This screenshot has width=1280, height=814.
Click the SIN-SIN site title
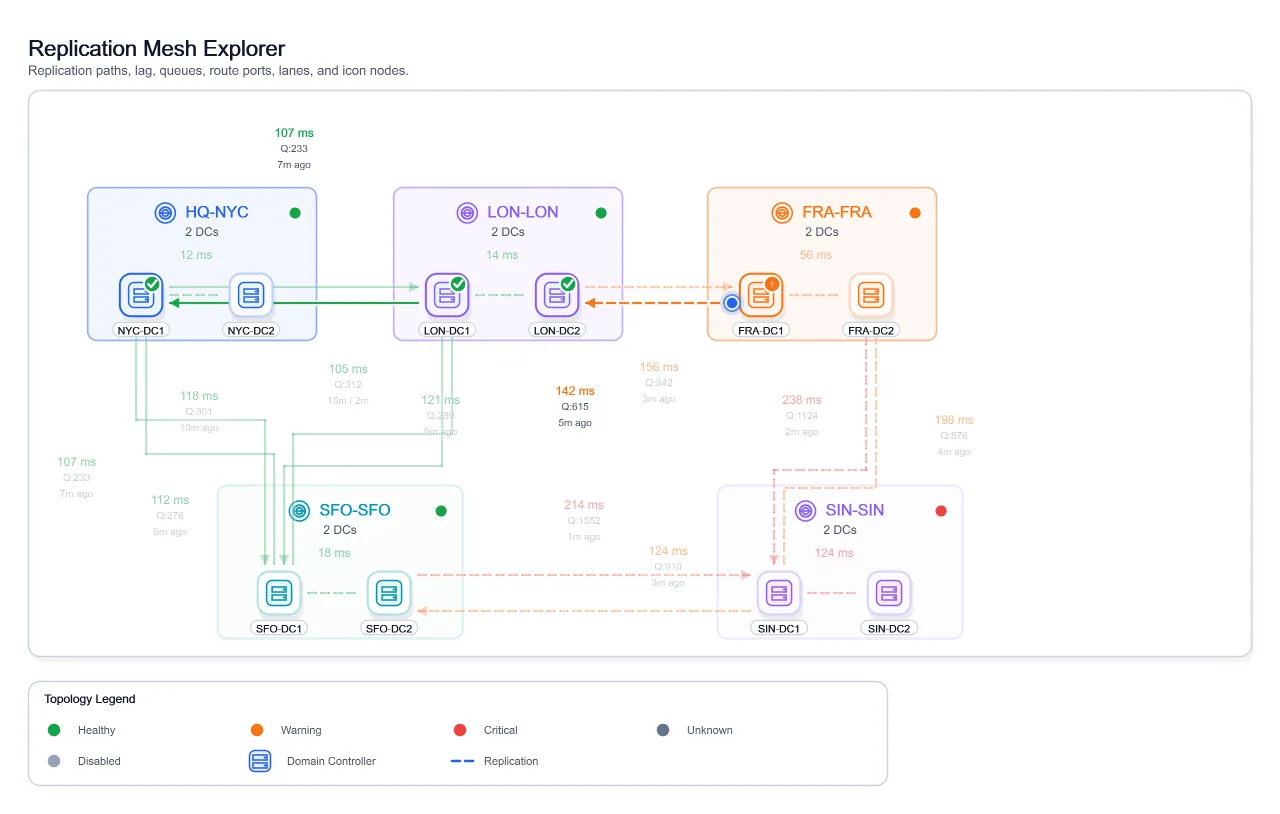[x=855, y=510]
